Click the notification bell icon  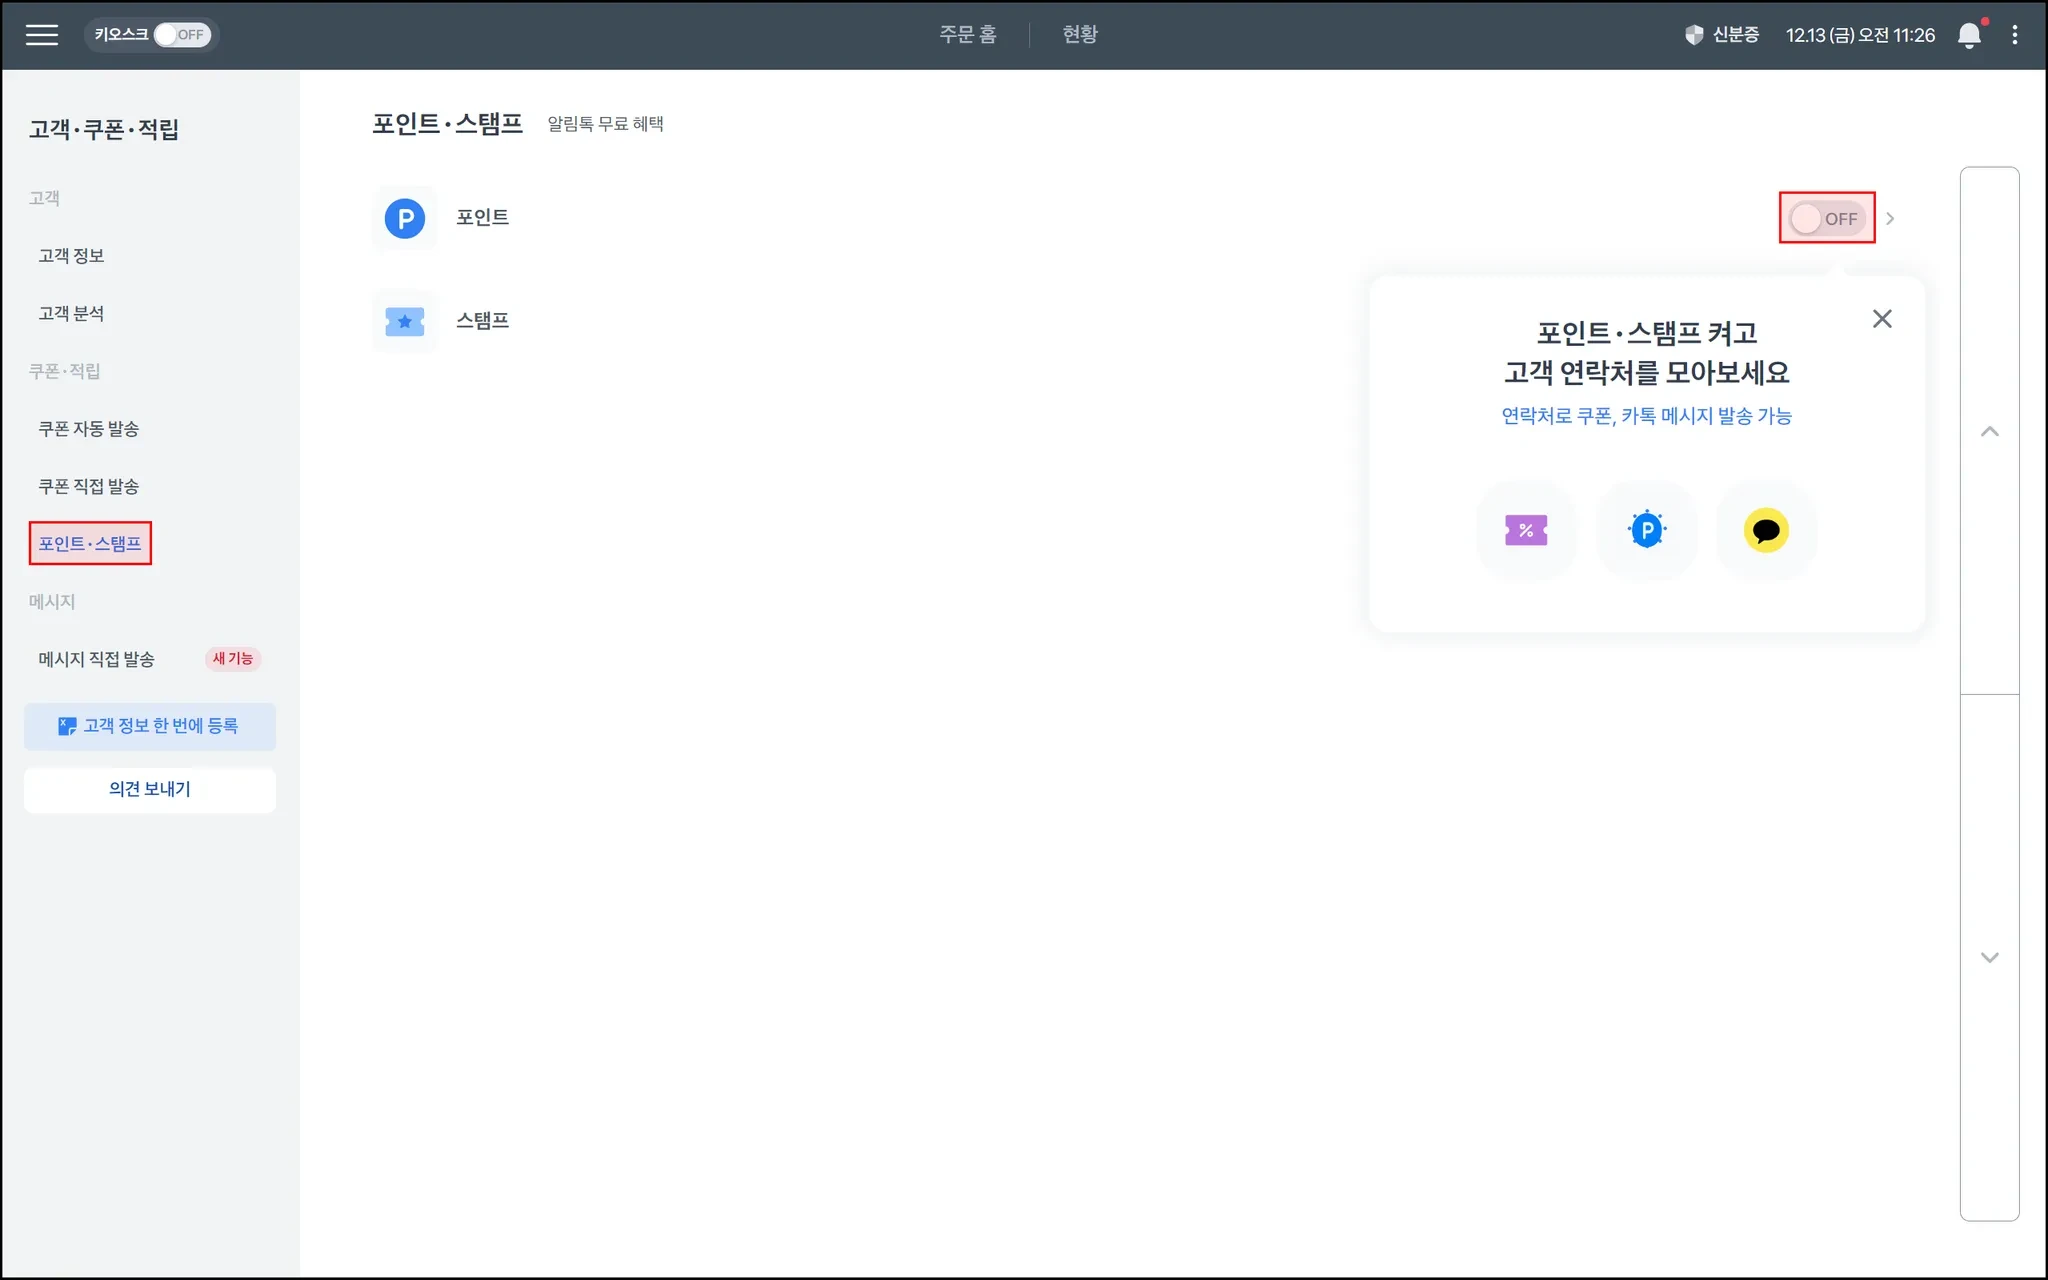pyautogui.click(x=1968, y=35)
